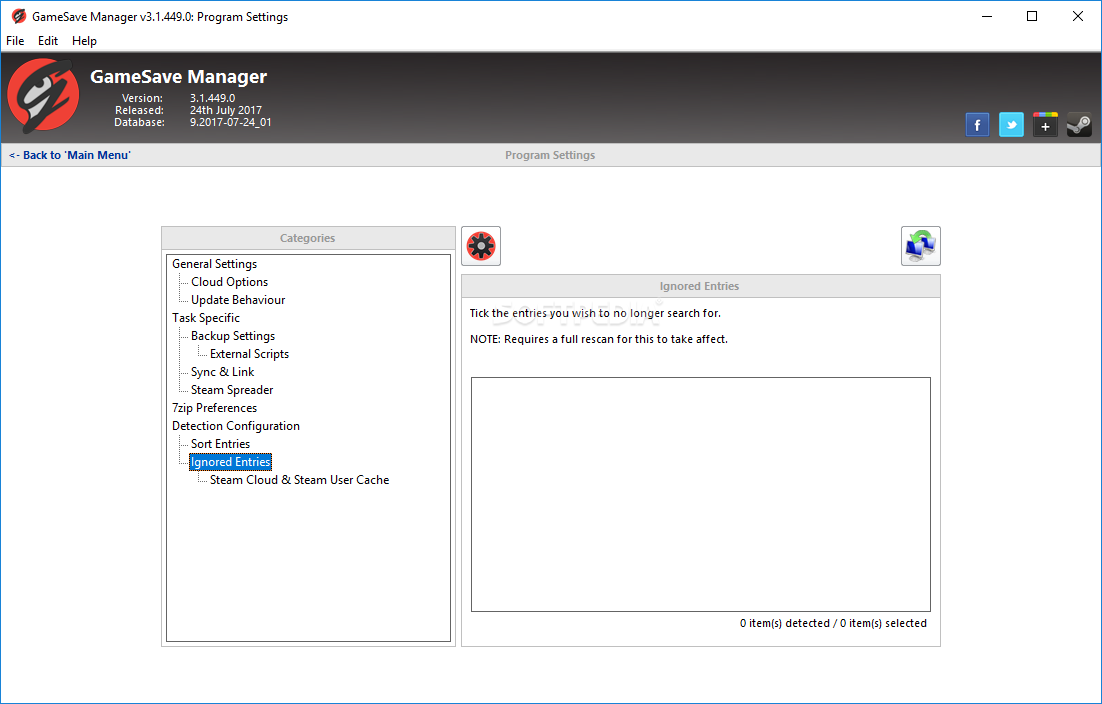Select the highlighted Ignored Entries item
The height and width of the screenshot is (704, 1102).
point(231,462)
